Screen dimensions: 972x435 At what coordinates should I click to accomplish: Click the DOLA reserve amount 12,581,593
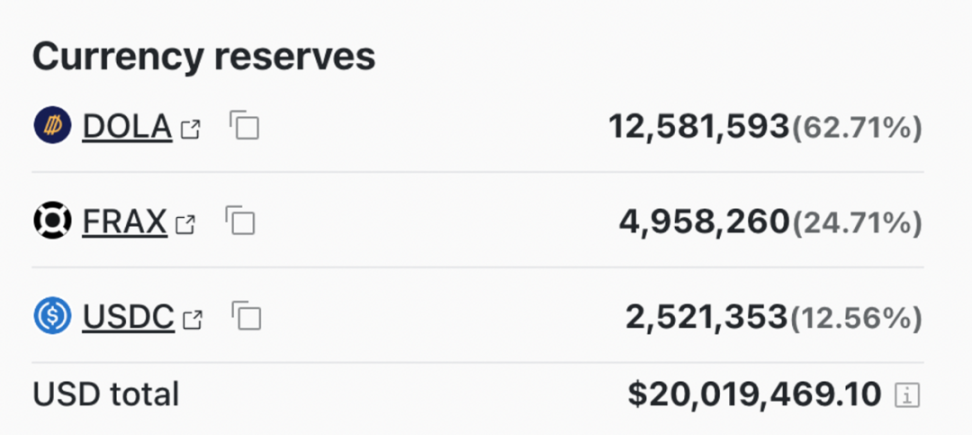[699, 126]
